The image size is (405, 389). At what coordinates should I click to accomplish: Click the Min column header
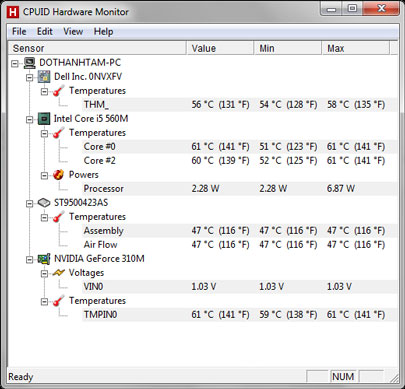(x=288, y=48)
